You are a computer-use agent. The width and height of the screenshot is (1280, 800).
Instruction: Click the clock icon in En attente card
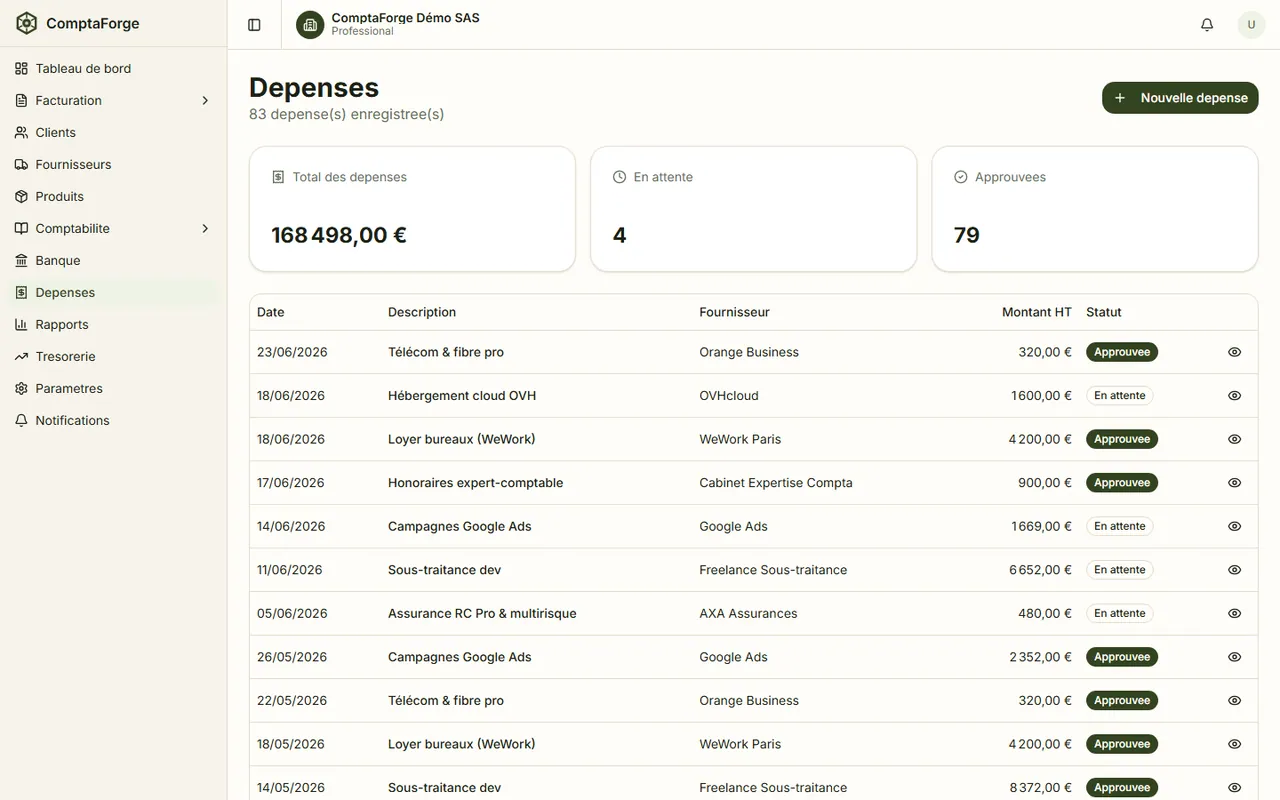click(619, 177)
